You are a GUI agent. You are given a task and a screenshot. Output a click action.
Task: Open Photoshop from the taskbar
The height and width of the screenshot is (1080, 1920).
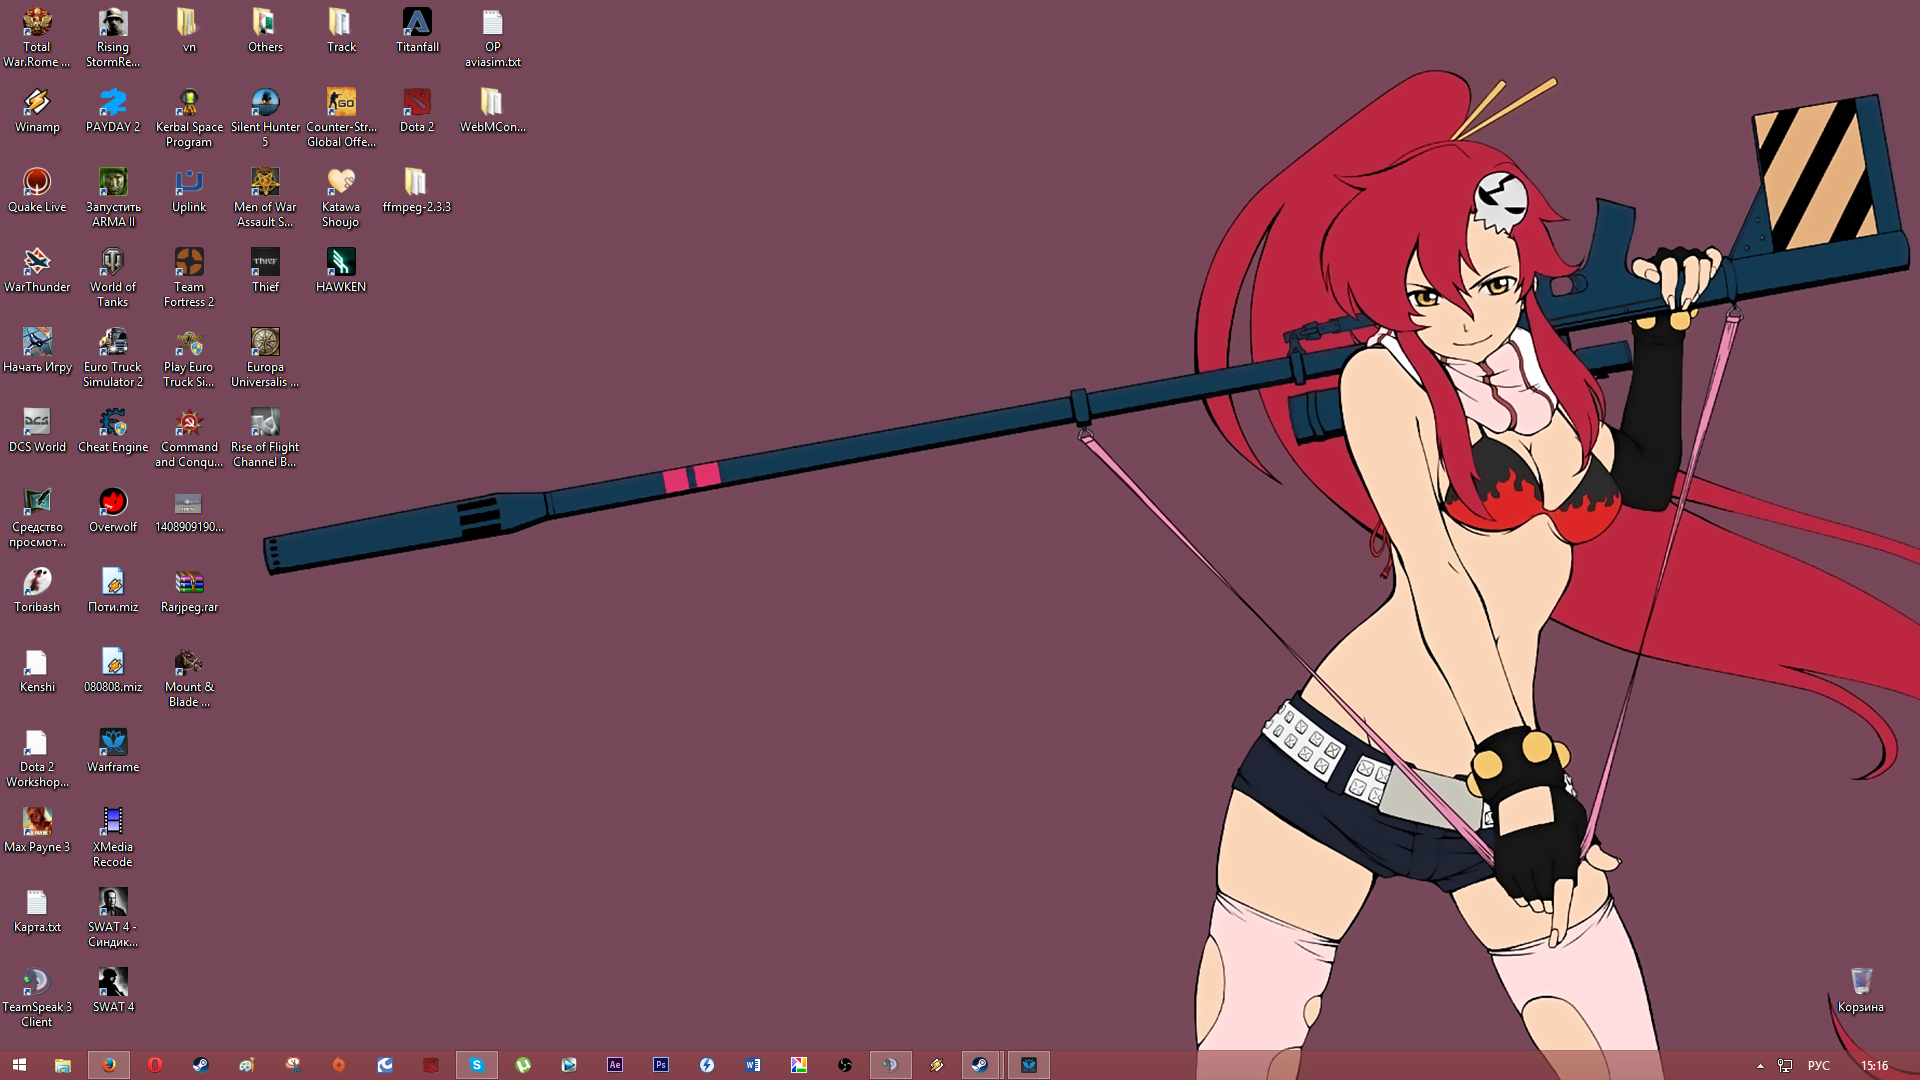(x=661, y=1065)
